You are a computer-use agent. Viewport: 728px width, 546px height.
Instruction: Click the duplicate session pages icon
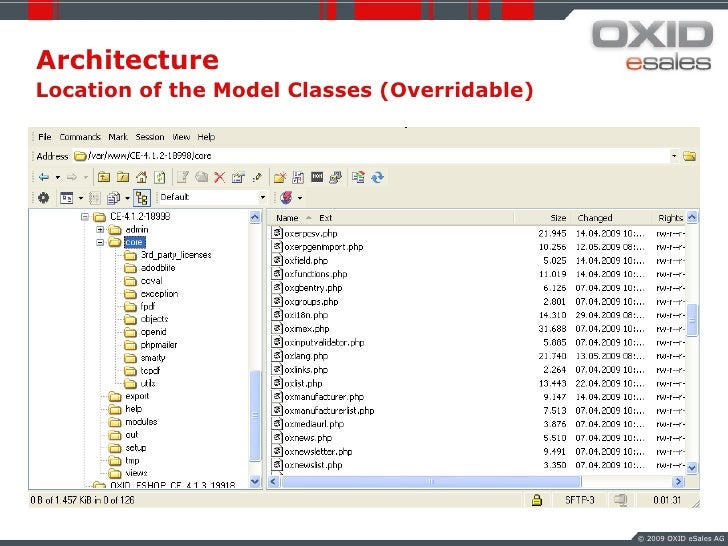[113, 198]
